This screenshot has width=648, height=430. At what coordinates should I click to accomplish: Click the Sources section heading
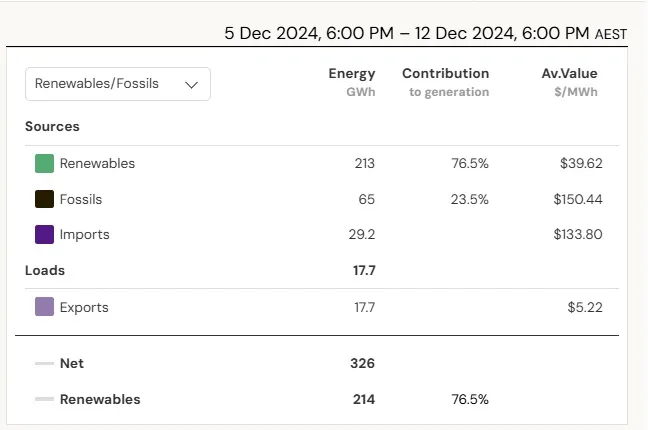click(x=52, y=126)
